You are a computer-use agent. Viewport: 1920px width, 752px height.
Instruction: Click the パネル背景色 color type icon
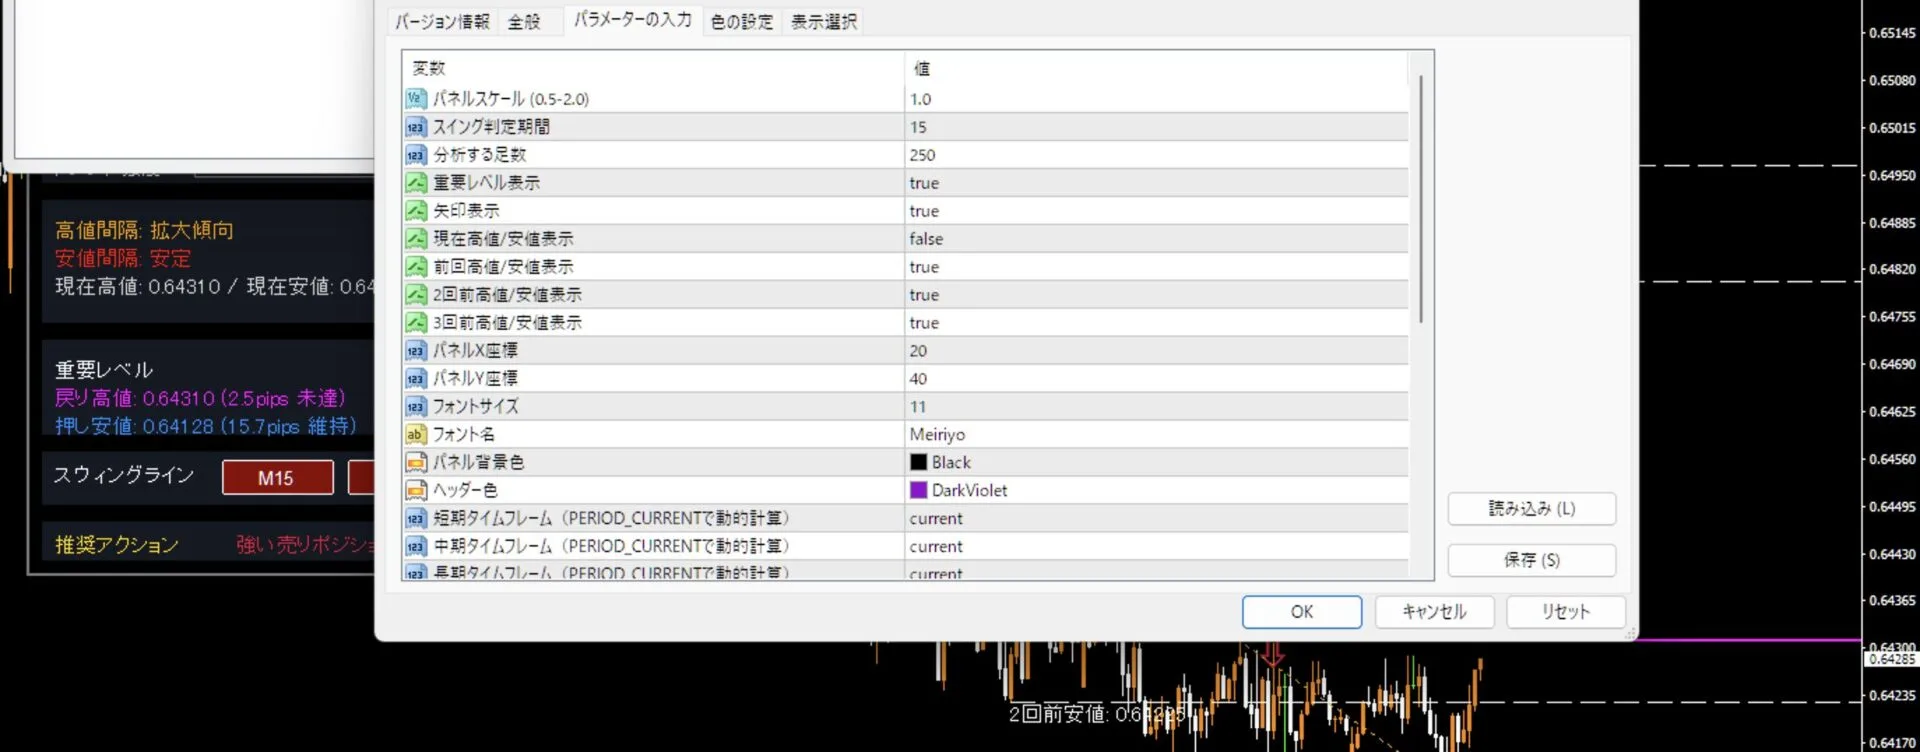415,463
